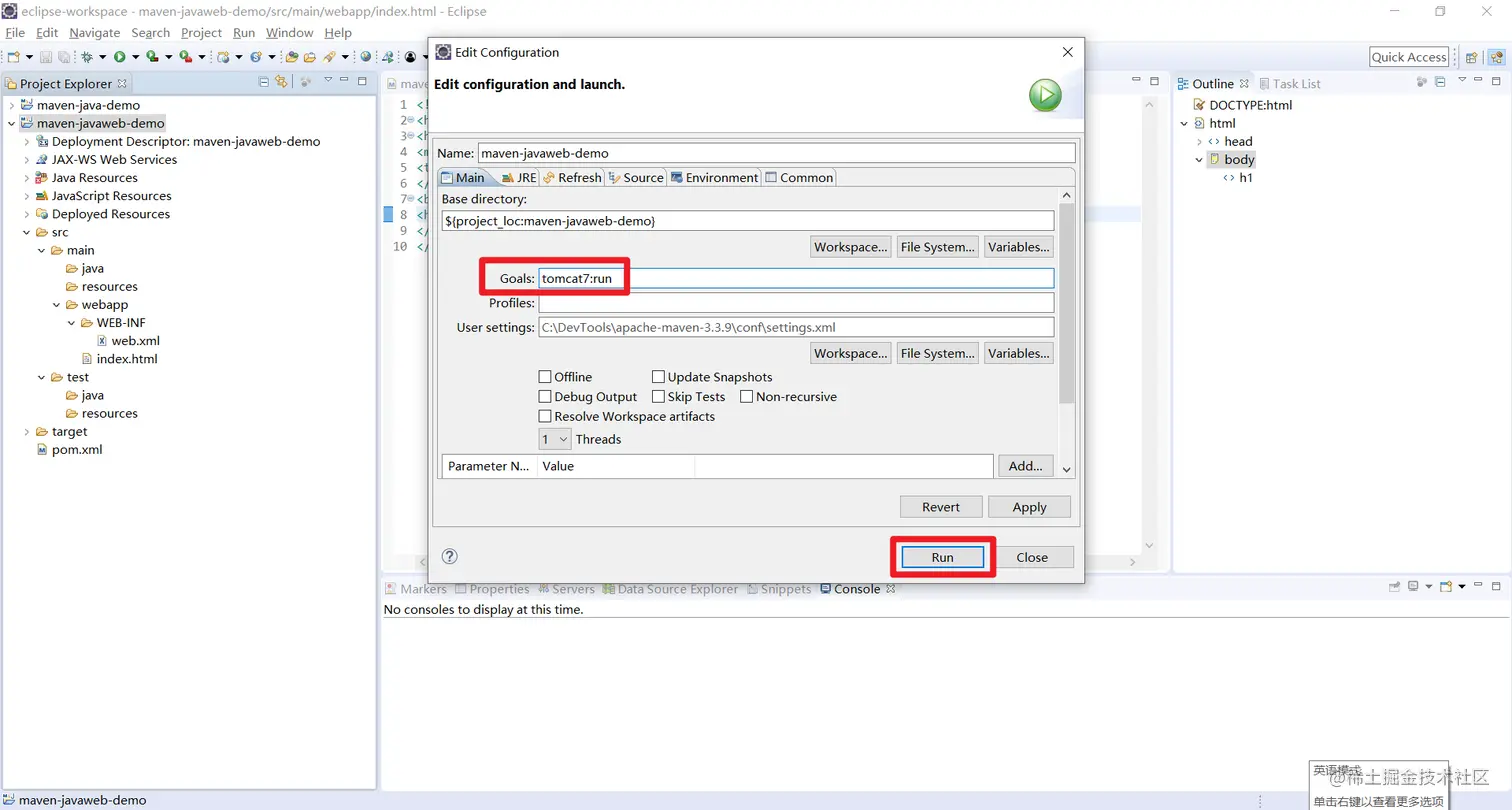Collapse the body node in Outline
1512x810 pixels.
(1199, 160)
